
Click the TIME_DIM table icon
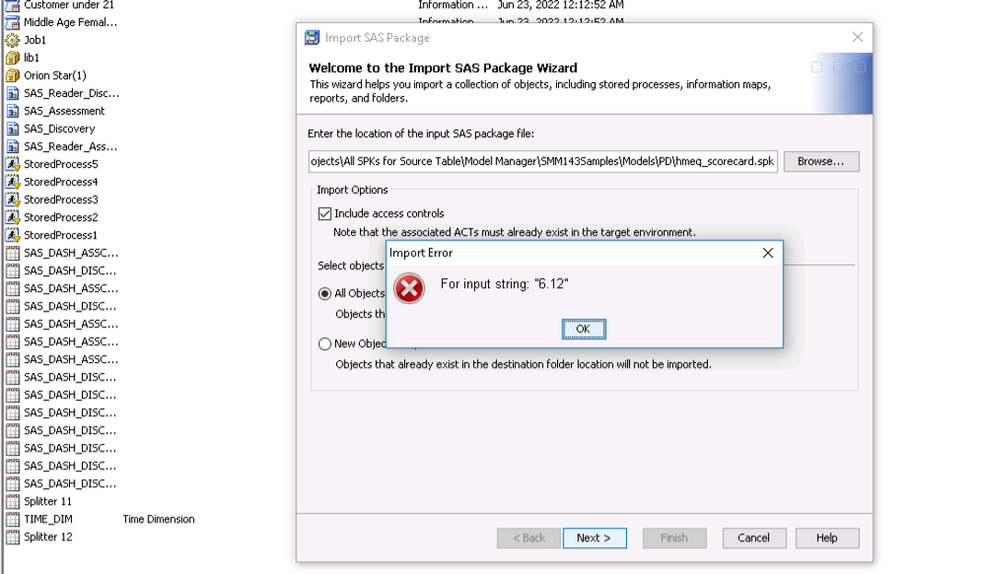click(12, 519)
